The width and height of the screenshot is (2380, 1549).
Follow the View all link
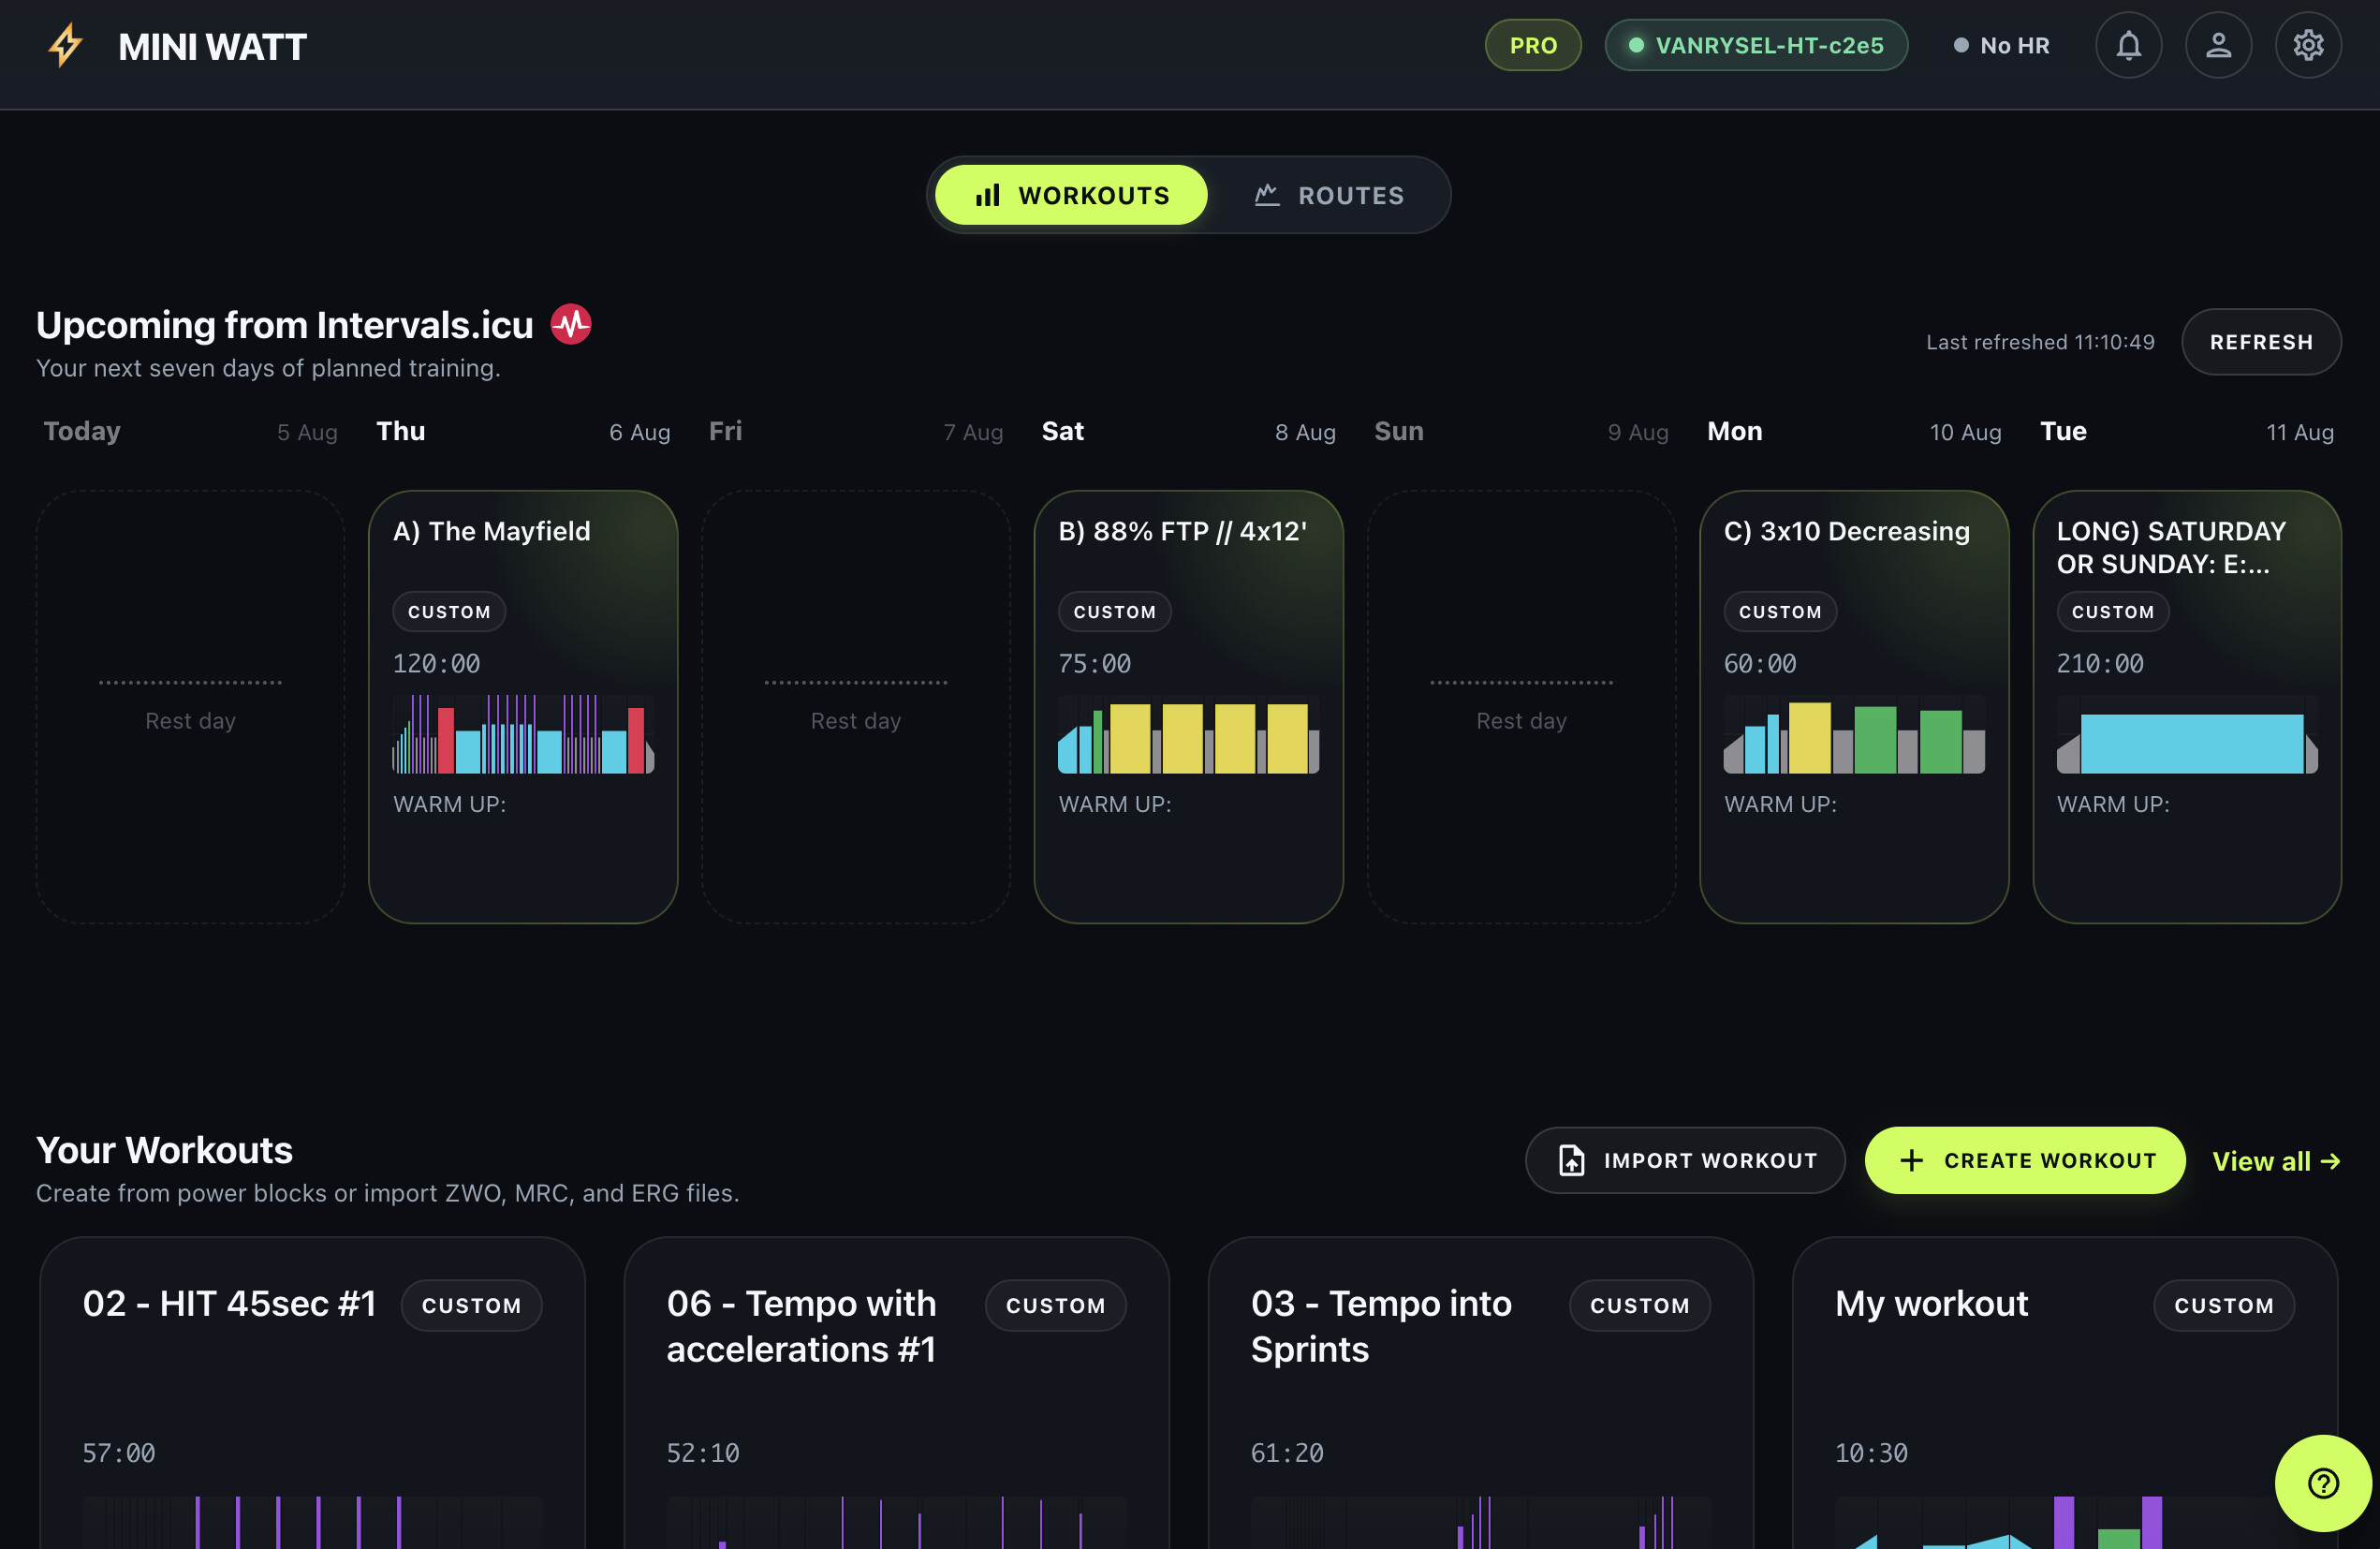(x=2276, y=1161)
